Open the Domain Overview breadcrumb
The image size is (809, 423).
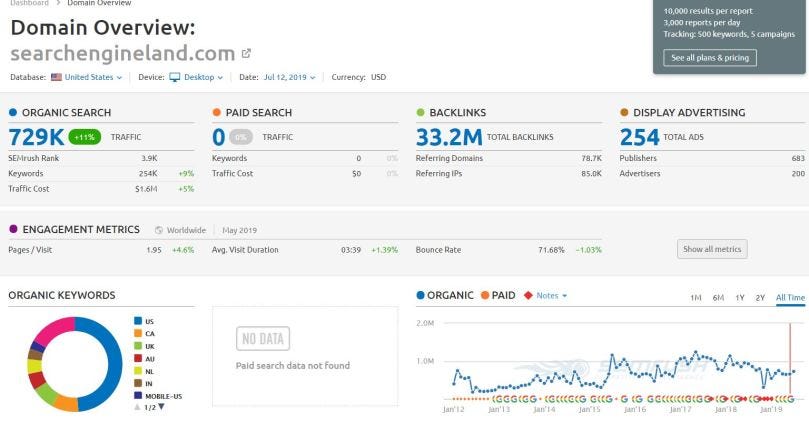point(99,3)
